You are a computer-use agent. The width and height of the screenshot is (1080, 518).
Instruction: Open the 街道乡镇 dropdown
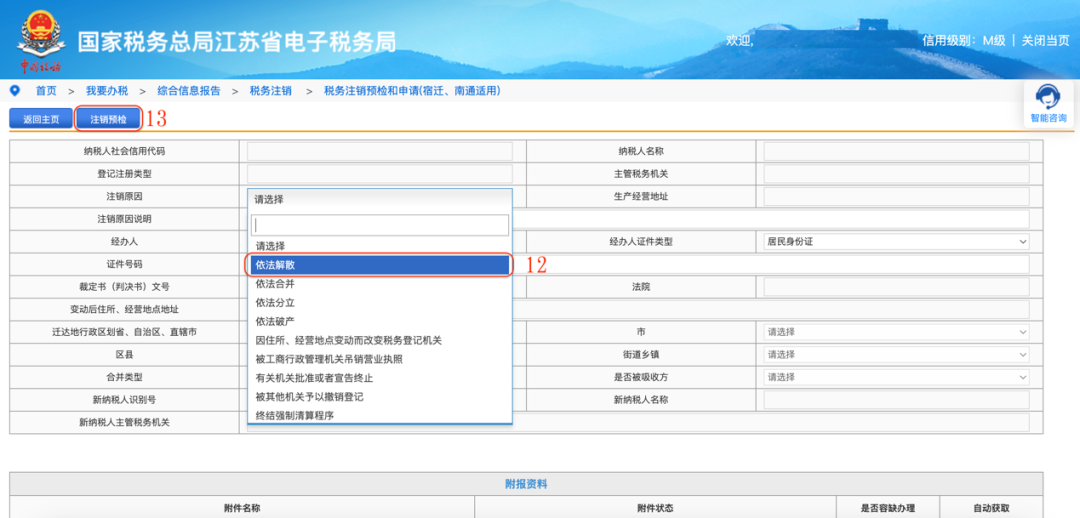click(x=896, y=355)
